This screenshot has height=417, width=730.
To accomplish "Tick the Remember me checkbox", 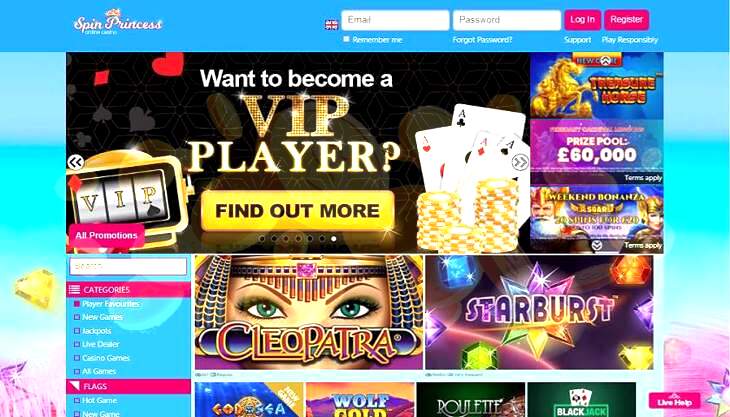I will [346, 39].
